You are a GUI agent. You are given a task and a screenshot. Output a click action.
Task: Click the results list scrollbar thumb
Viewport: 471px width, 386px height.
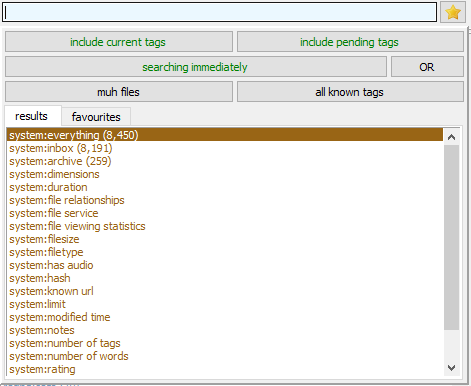(x=452, y=238)
